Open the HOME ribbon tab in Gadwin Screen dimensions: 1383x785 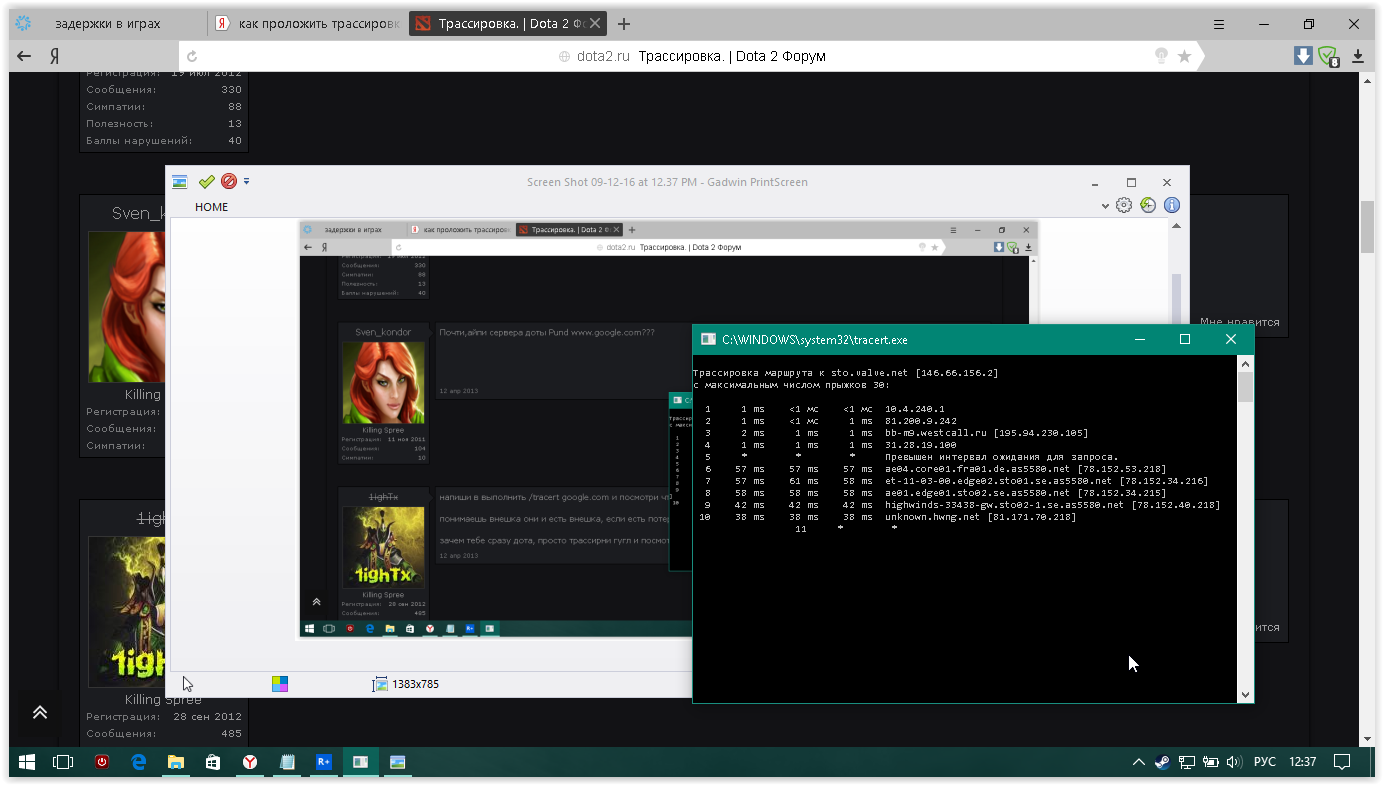click(x=212, y=207)
